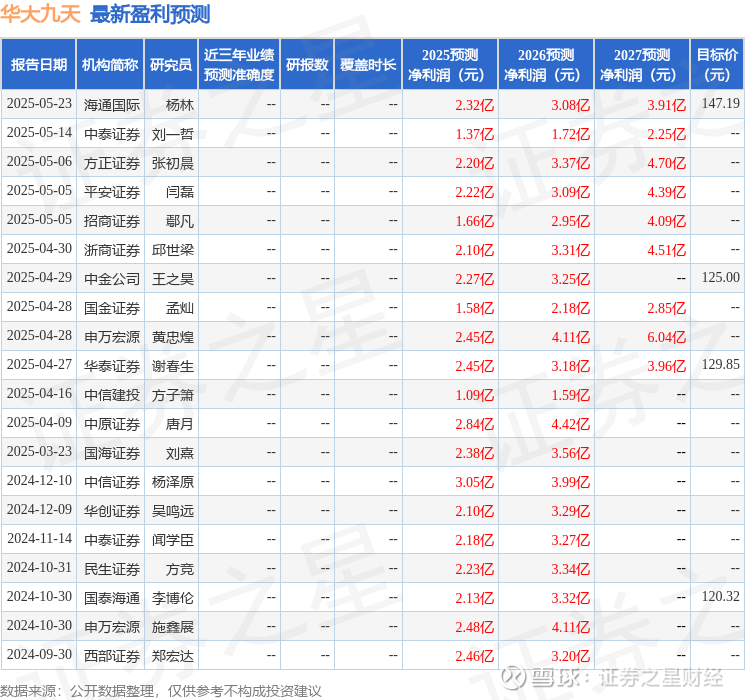Click 3.96亿 in 华泰证券 row

click(666, 366)
